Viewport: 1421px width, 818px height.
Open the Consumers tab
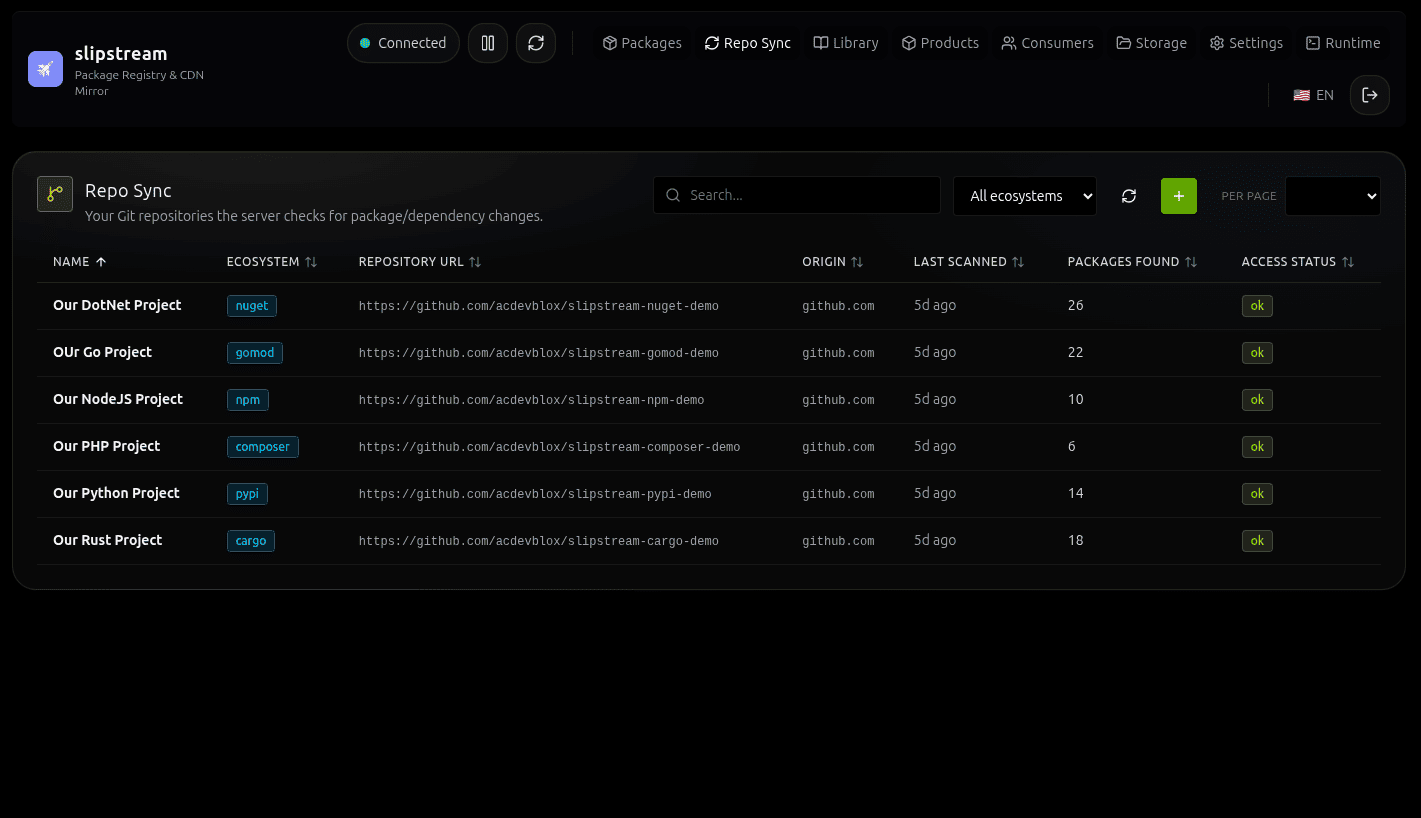point(1048,43)
